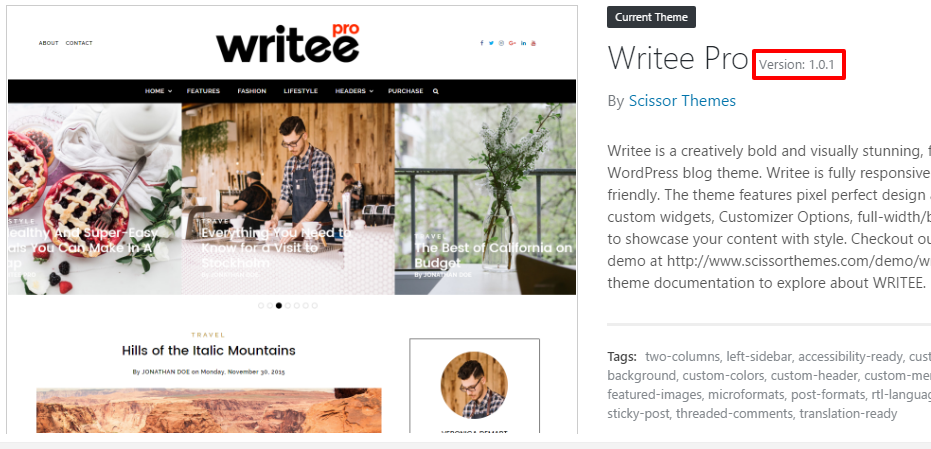Open the FASHION nav item
Viewport: 931px width, 449px height.
pyautogui.click(x=252, y=91)
